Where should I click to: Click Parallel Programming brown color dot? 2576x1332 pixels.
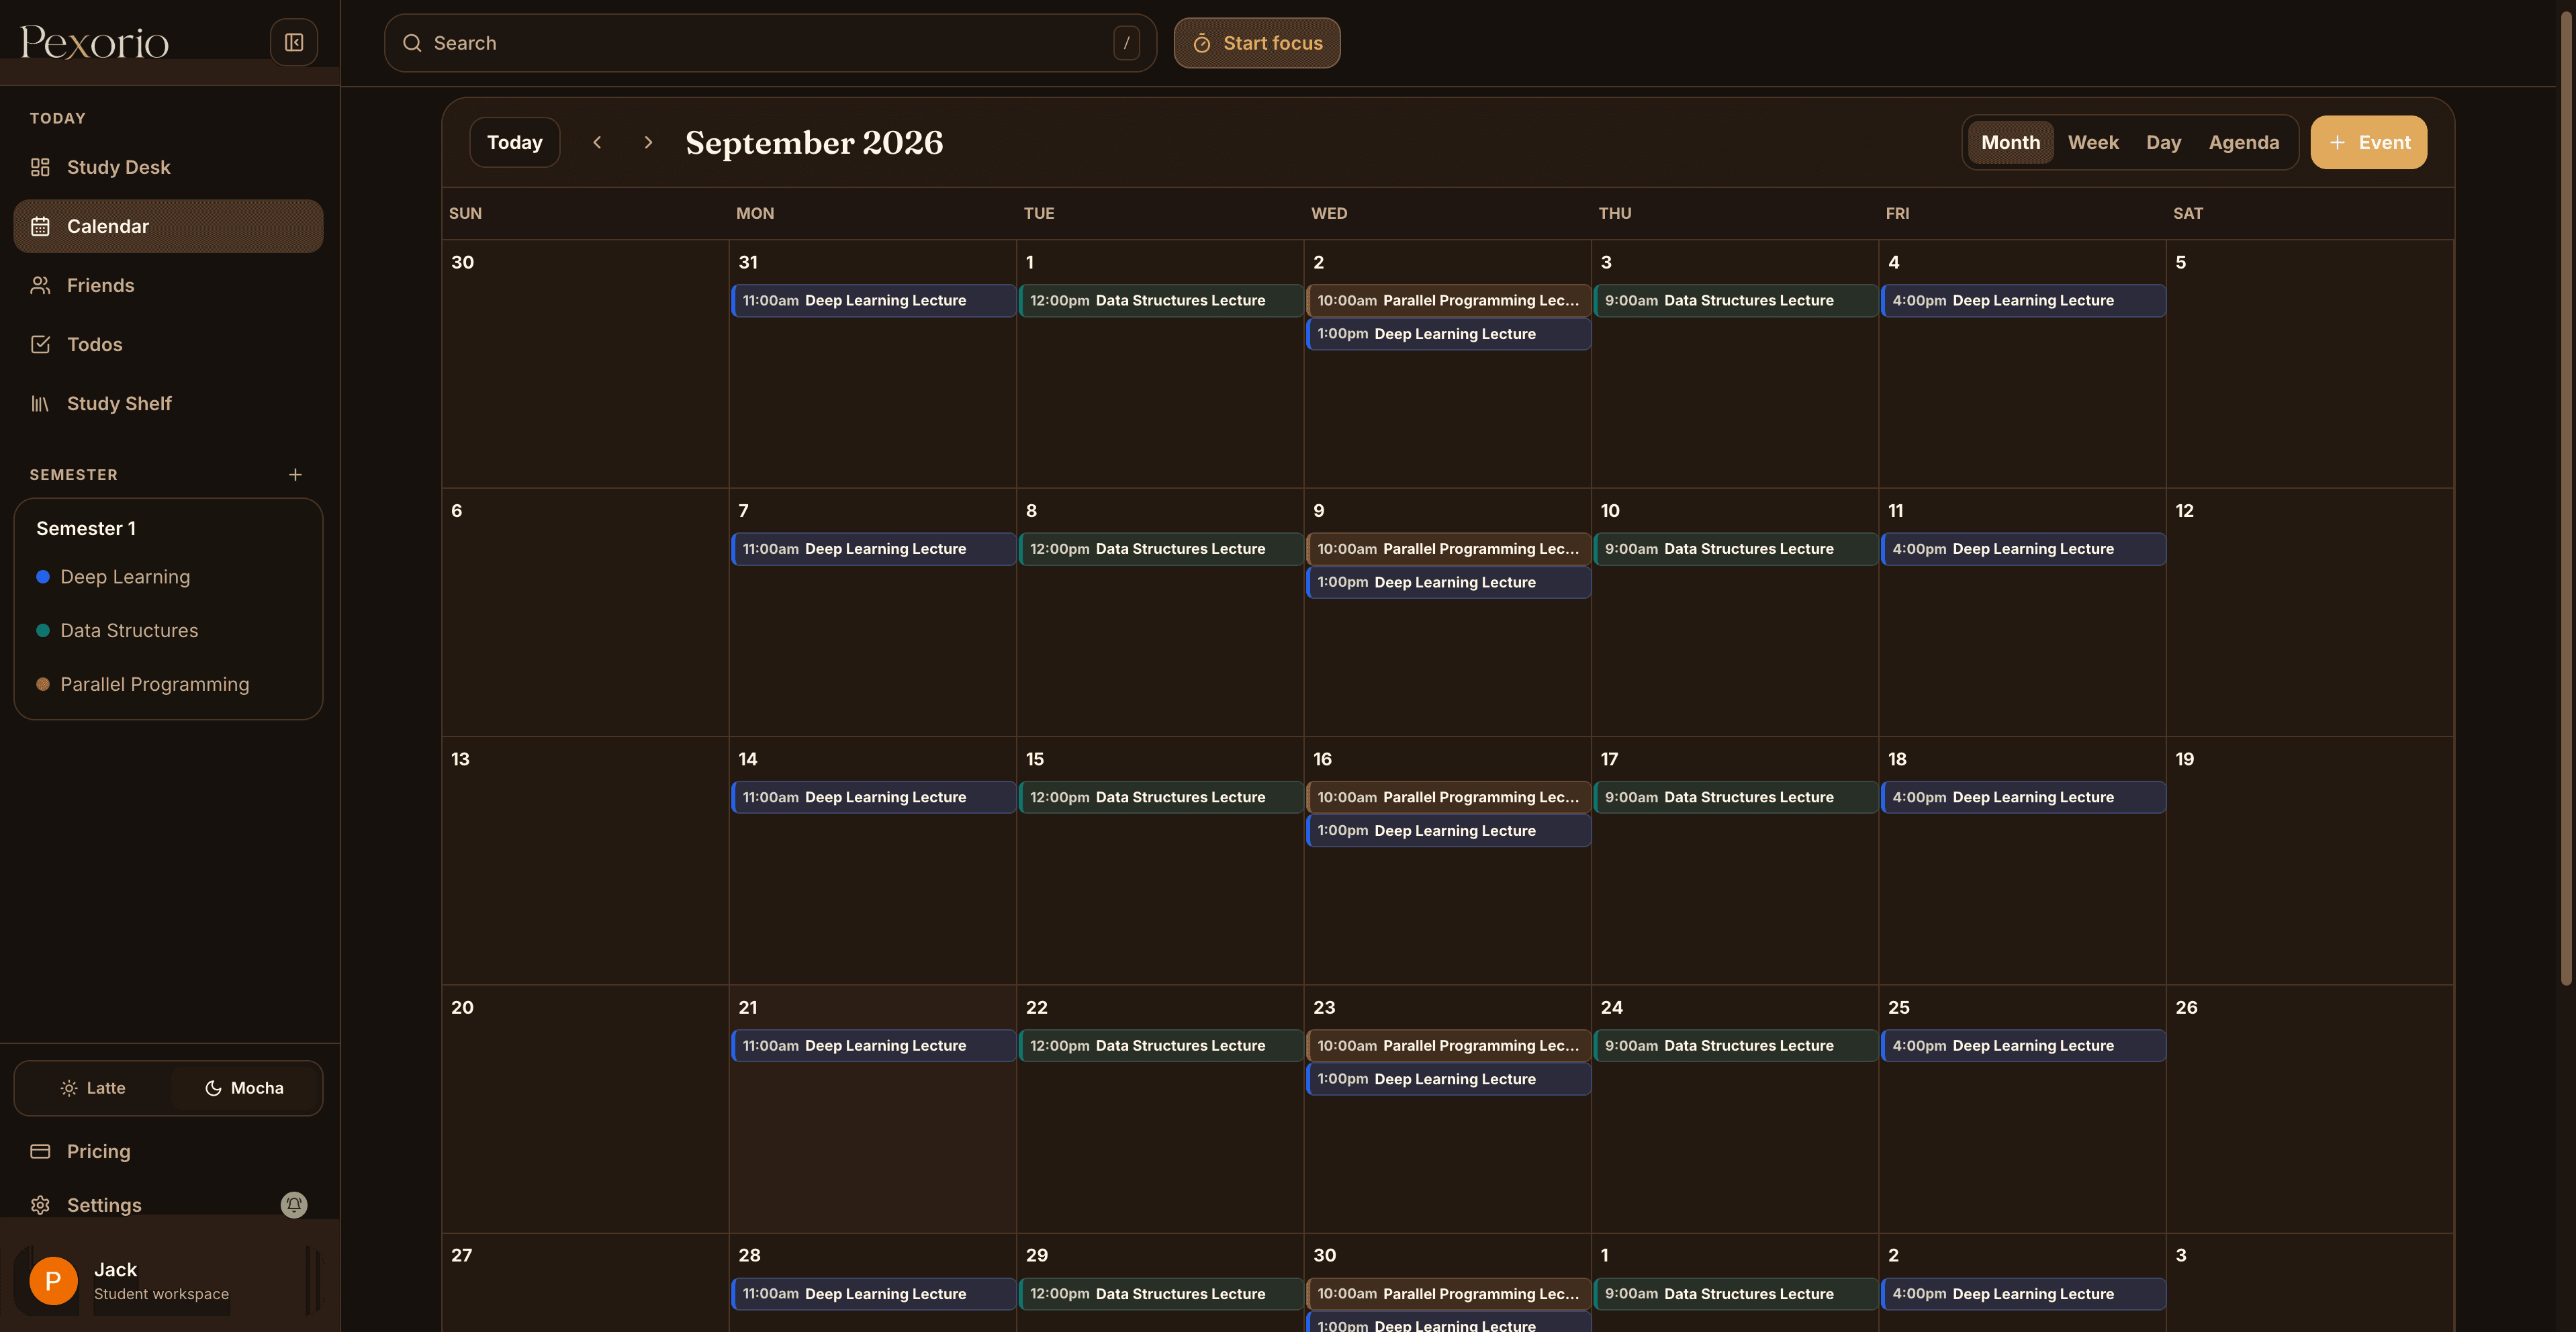[43, 684]
